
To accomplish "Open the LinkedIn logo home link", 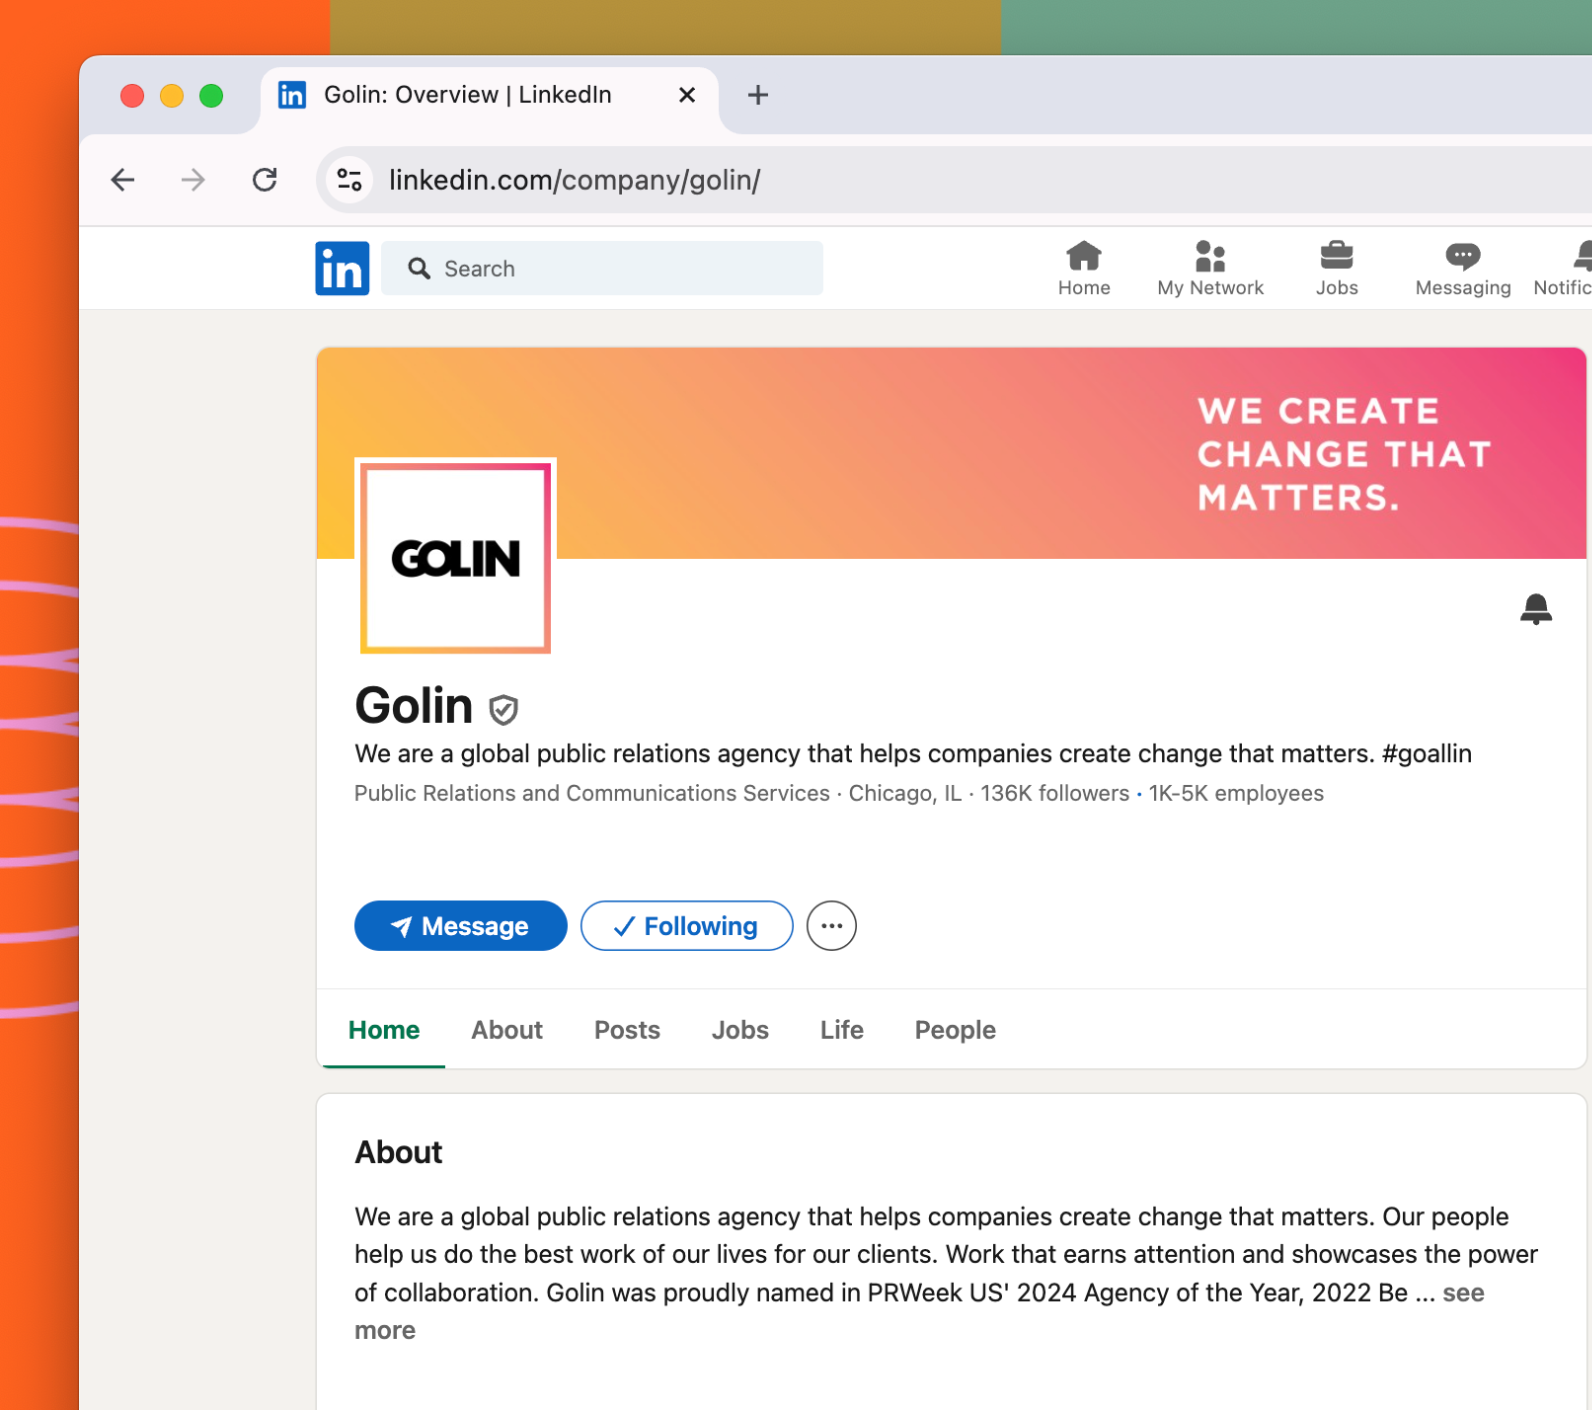I will pyautogui.click(x=342, y=268).
